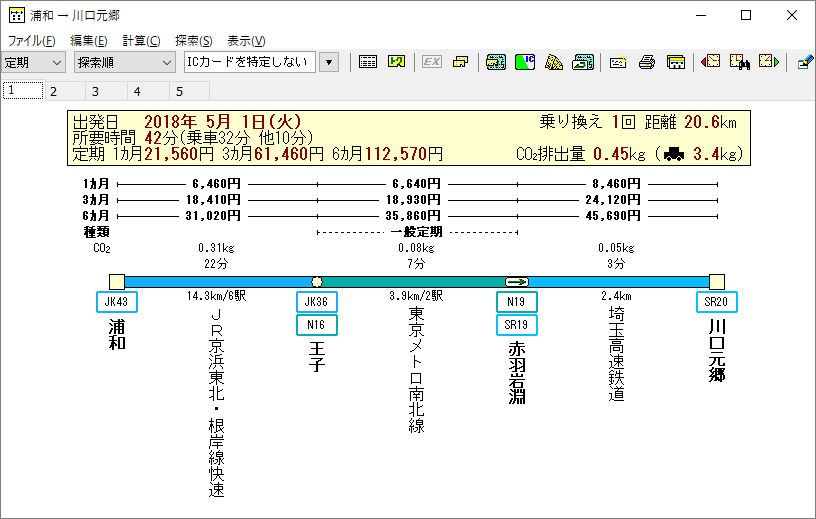The image size is (816, 519).
Task: Select route result tab 1
Action: click(x=23, y=91)
